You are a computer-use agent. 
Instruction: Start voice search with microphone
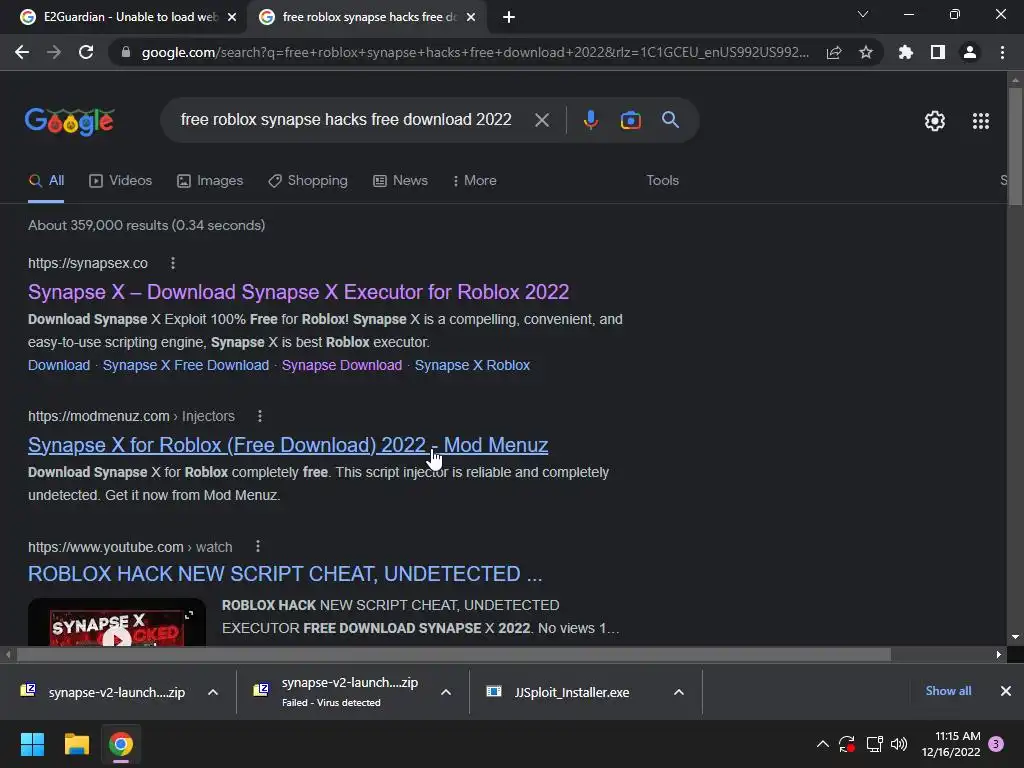click(x=590, y=120)
